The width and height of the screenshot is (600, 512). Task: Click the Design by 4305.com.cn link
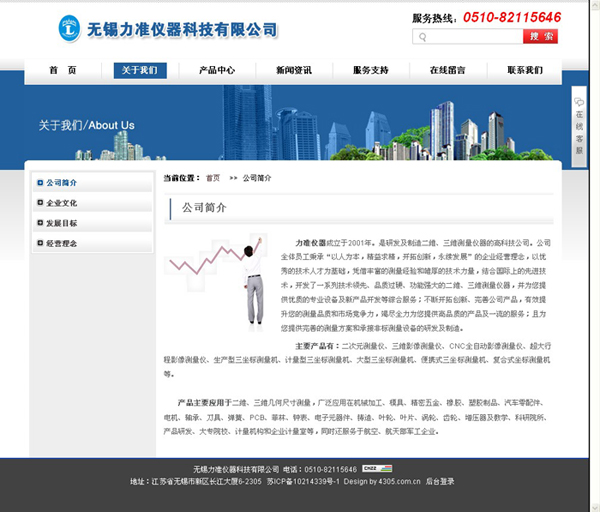382,481
